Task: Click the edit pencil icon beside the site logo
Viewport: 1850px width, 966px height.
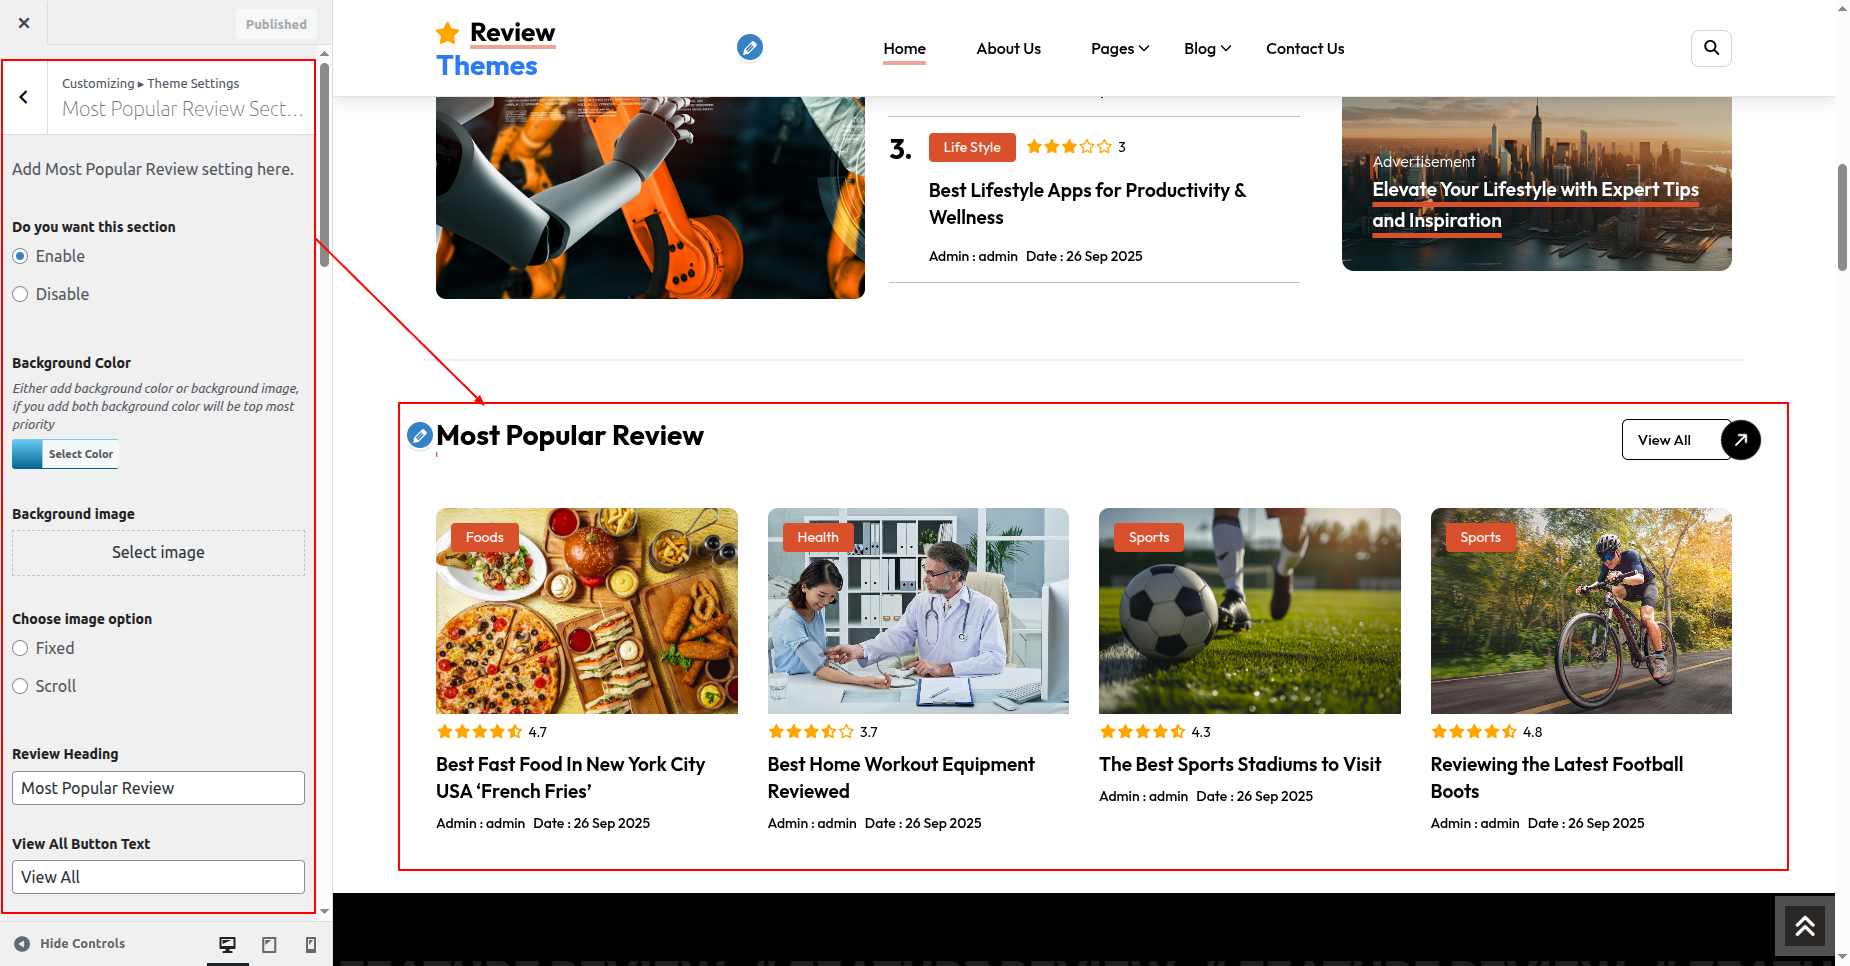Action: click(749, 47)
